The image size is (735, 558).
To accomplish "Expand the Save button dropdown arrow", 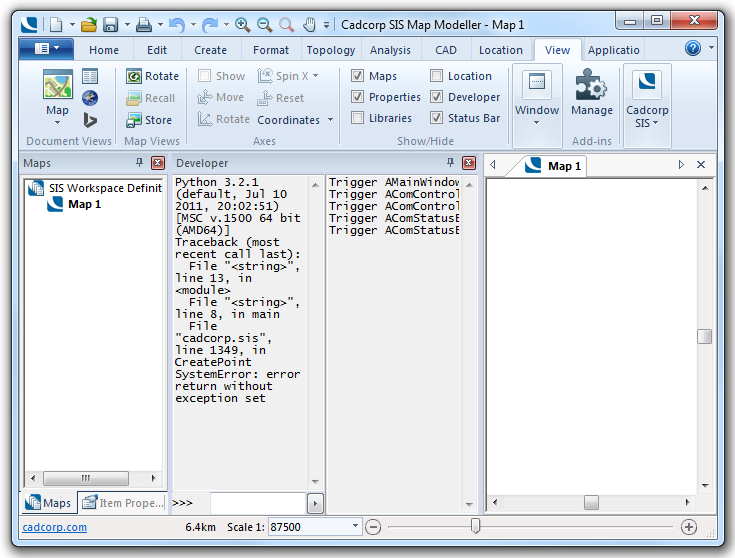I will point(127,24).
